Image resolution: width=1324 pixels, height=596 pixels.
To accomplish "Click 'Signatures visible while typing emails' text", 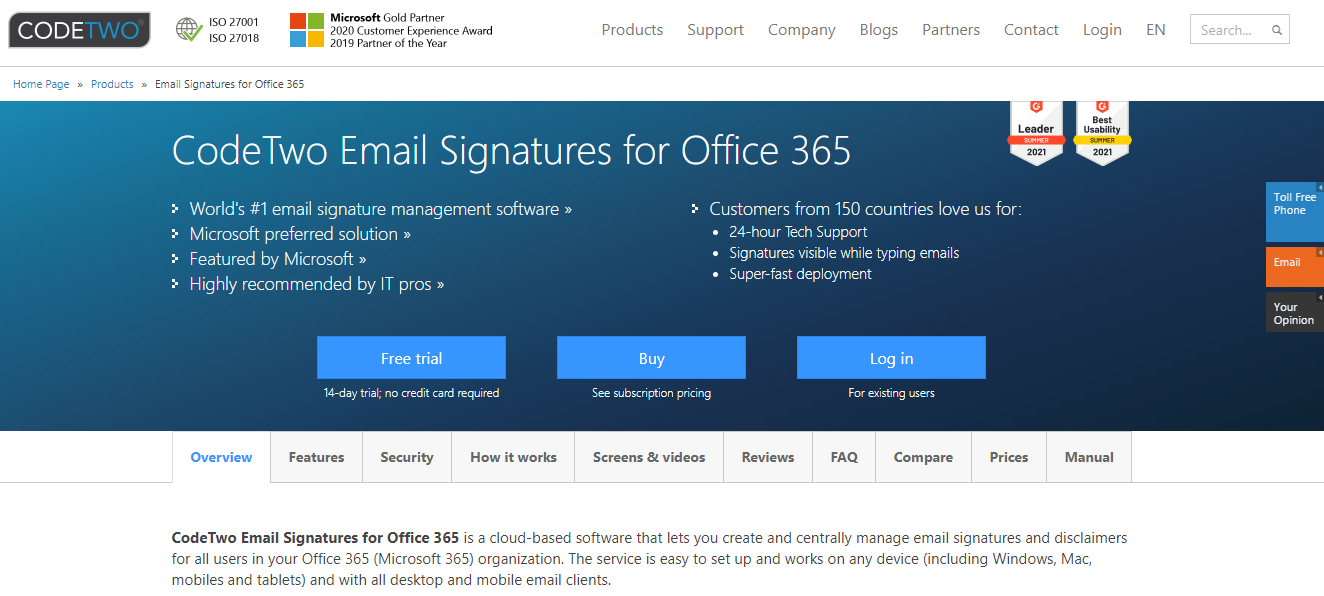I will (844, 253).
